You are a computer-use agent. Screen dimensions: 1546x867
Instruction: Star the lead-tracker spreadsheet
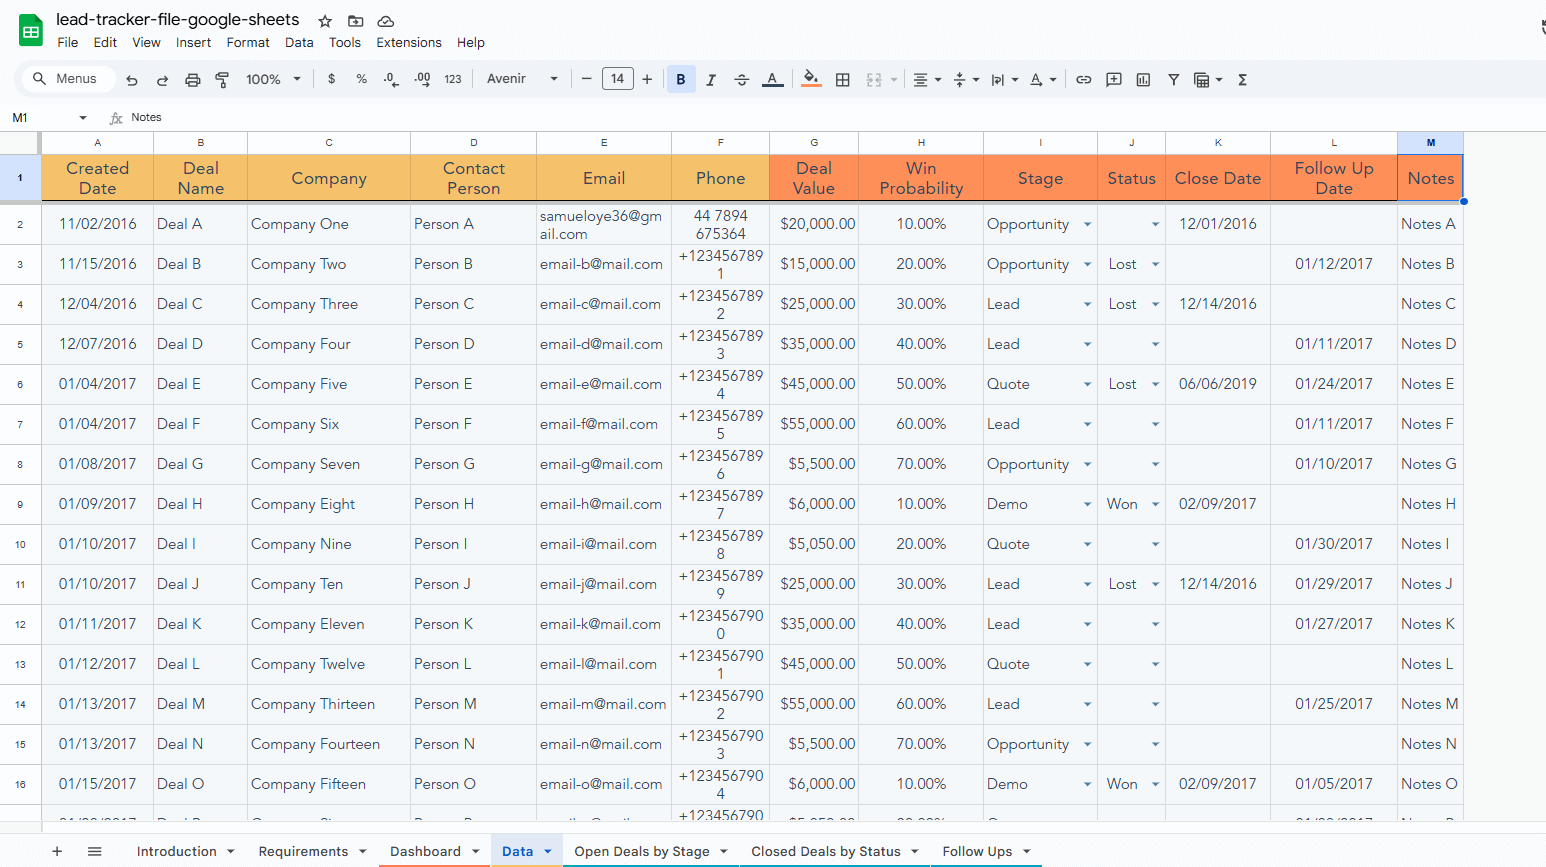click(323, 19)
